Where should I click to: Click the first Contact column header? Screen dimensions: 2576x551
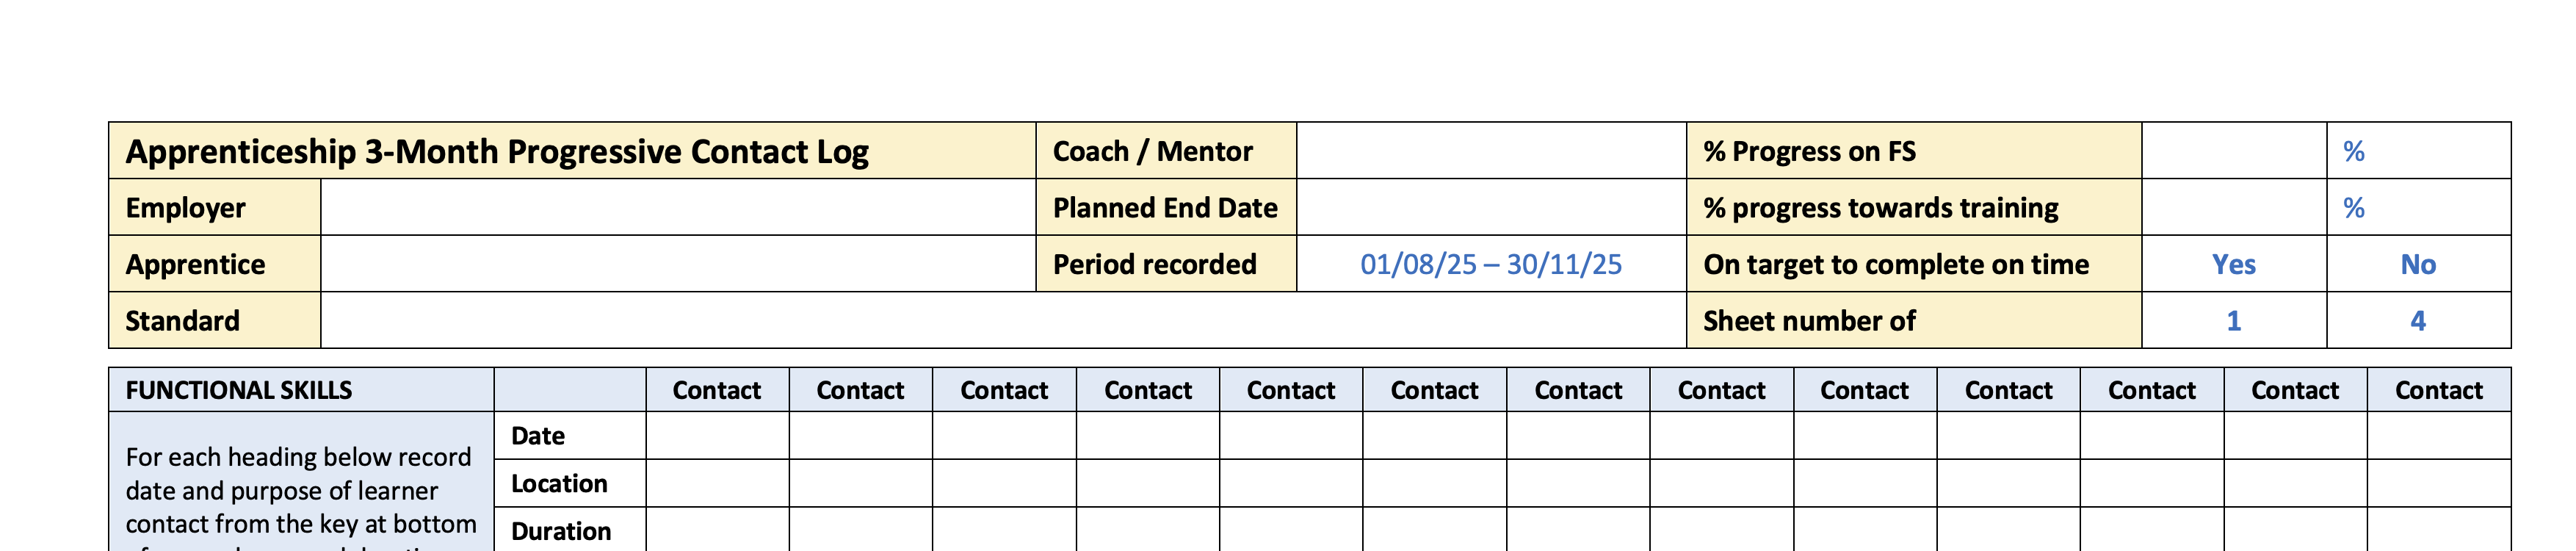point(717,390)
